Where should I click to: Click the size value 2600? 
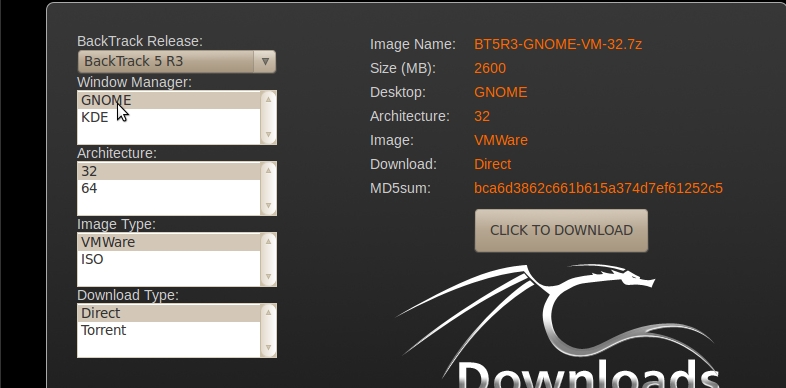490,68
